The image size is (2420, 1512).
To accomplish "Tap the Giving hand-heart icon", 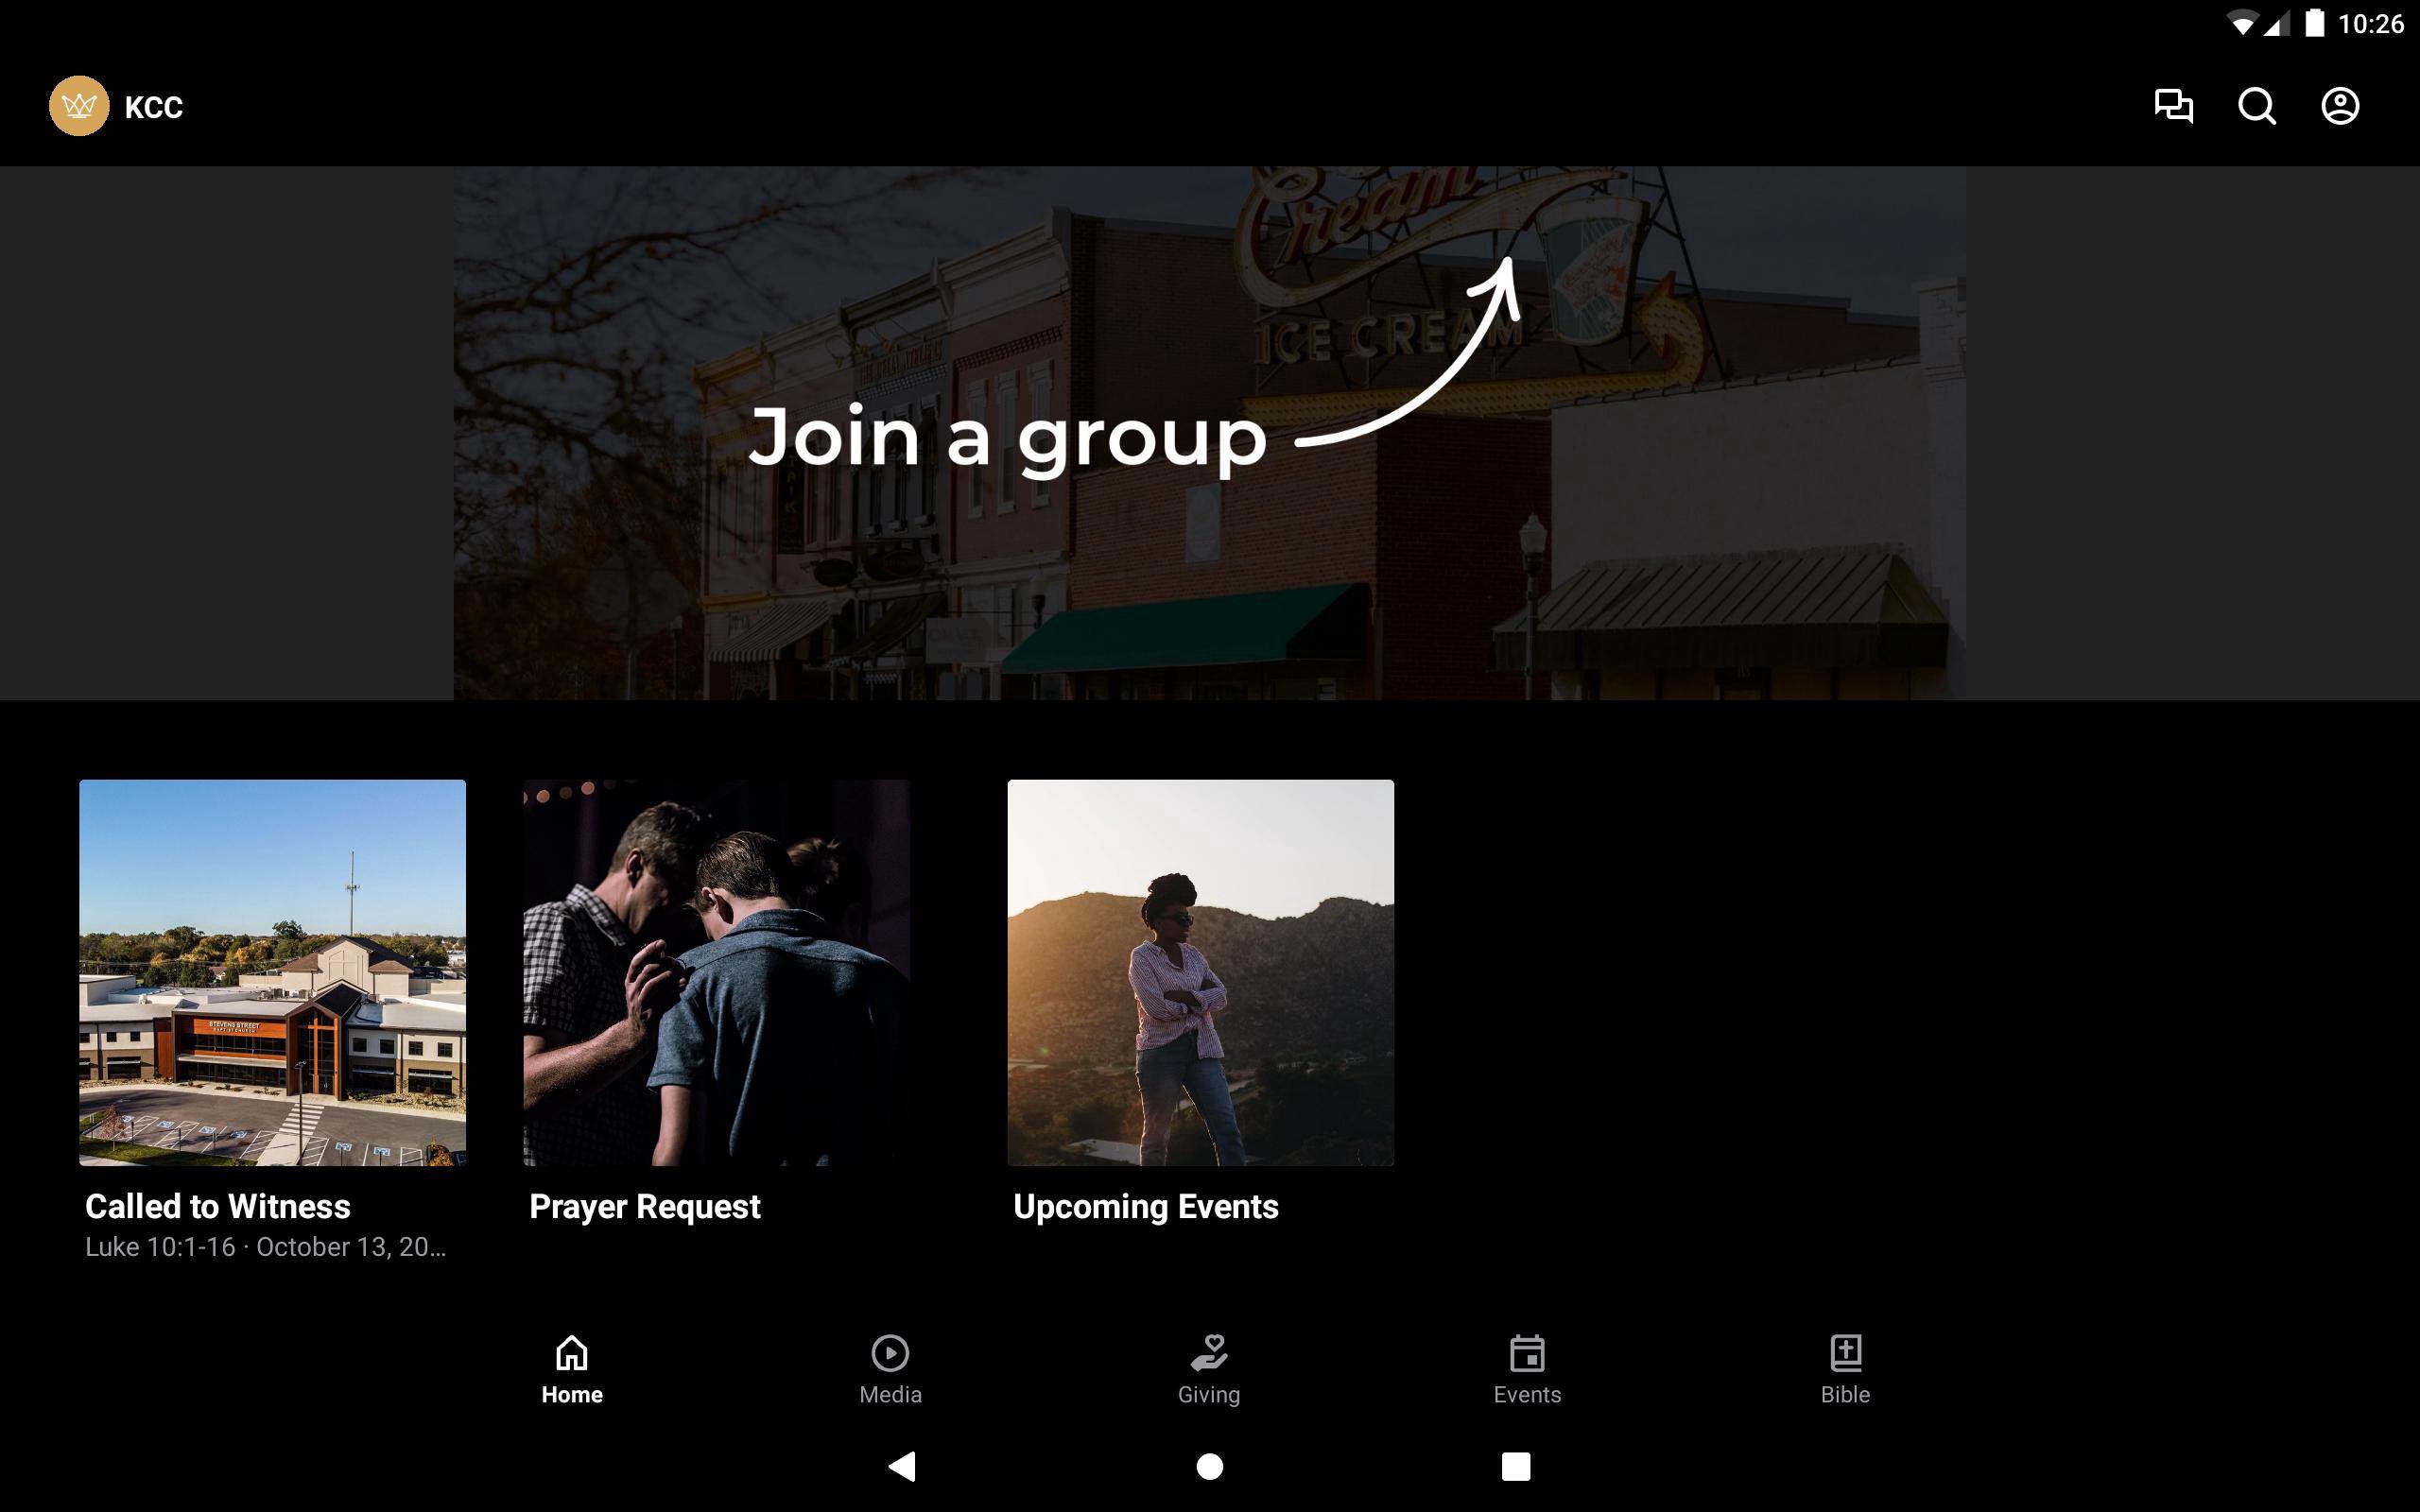I will (x=1208, y=1353).
